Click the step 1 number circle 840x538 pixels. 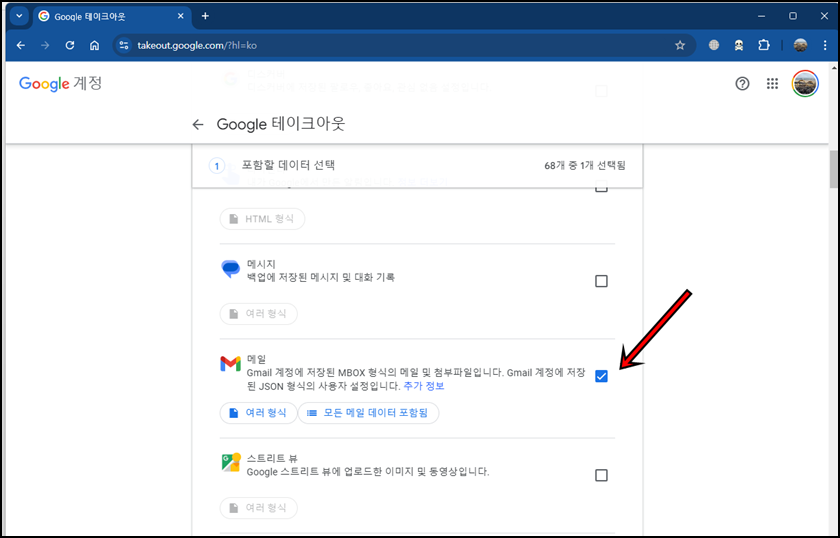pyautogui.click(x=216, y=166)
